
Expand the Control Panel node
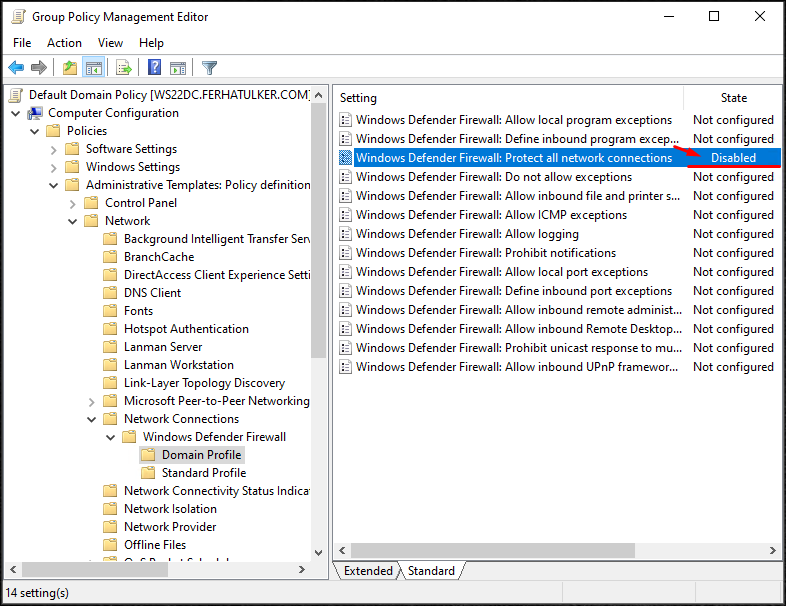coord(73,204)
